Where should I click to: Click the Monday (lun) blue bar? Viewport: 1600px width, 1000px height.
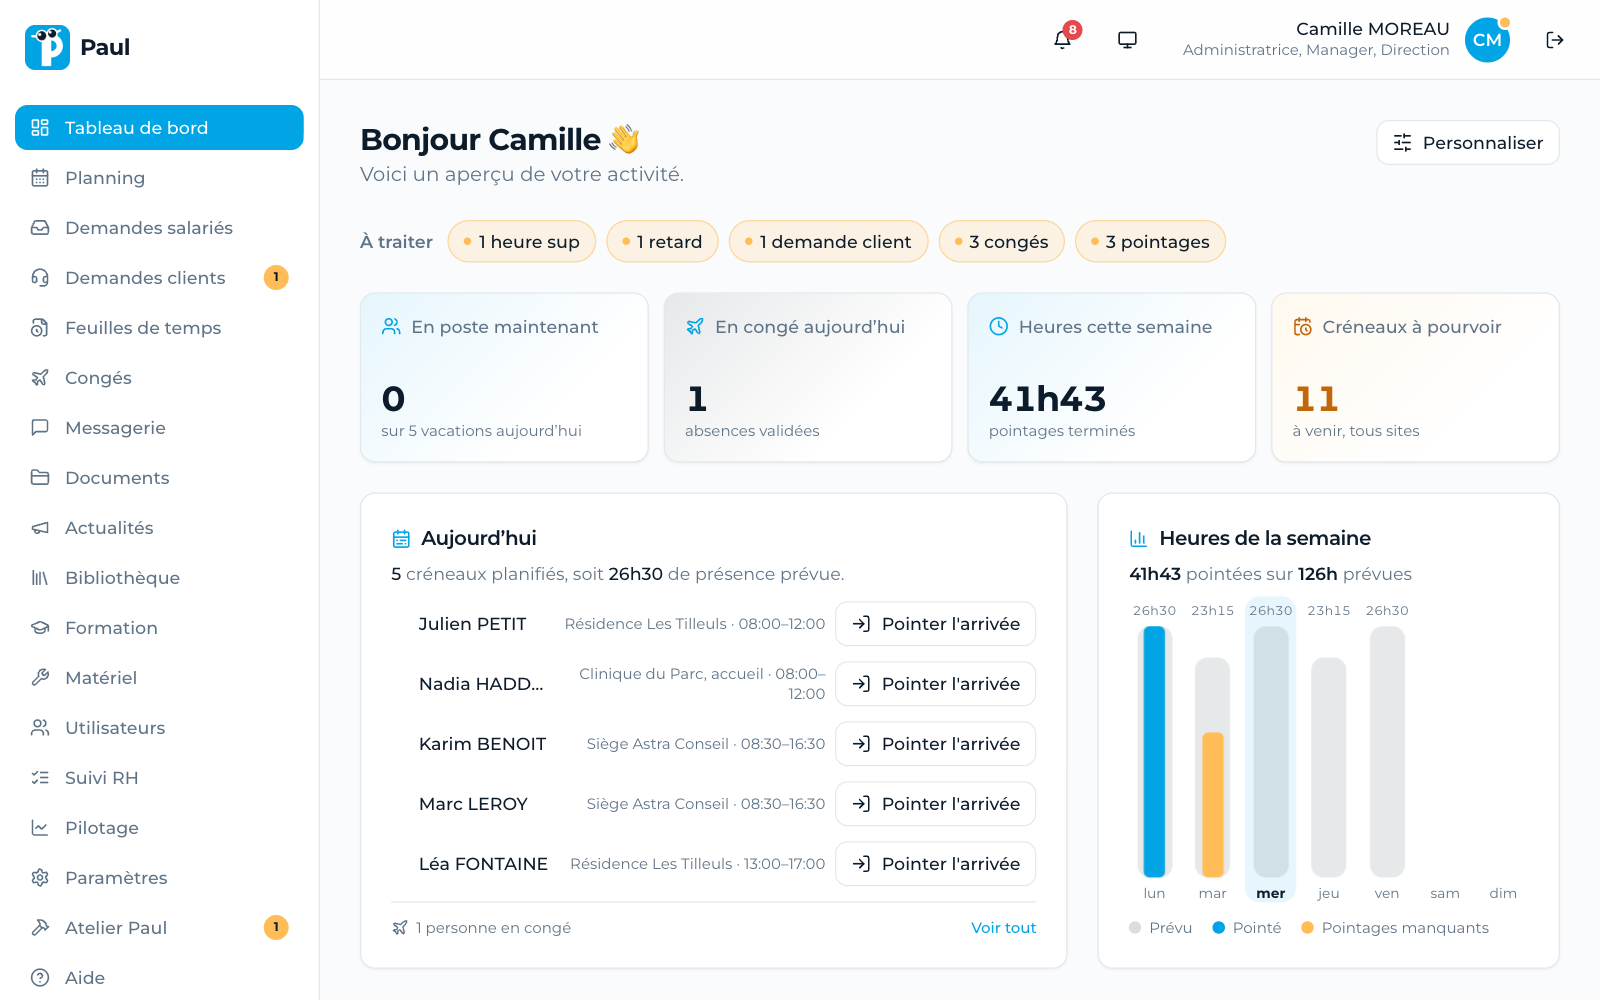[x=1154, y=752]
